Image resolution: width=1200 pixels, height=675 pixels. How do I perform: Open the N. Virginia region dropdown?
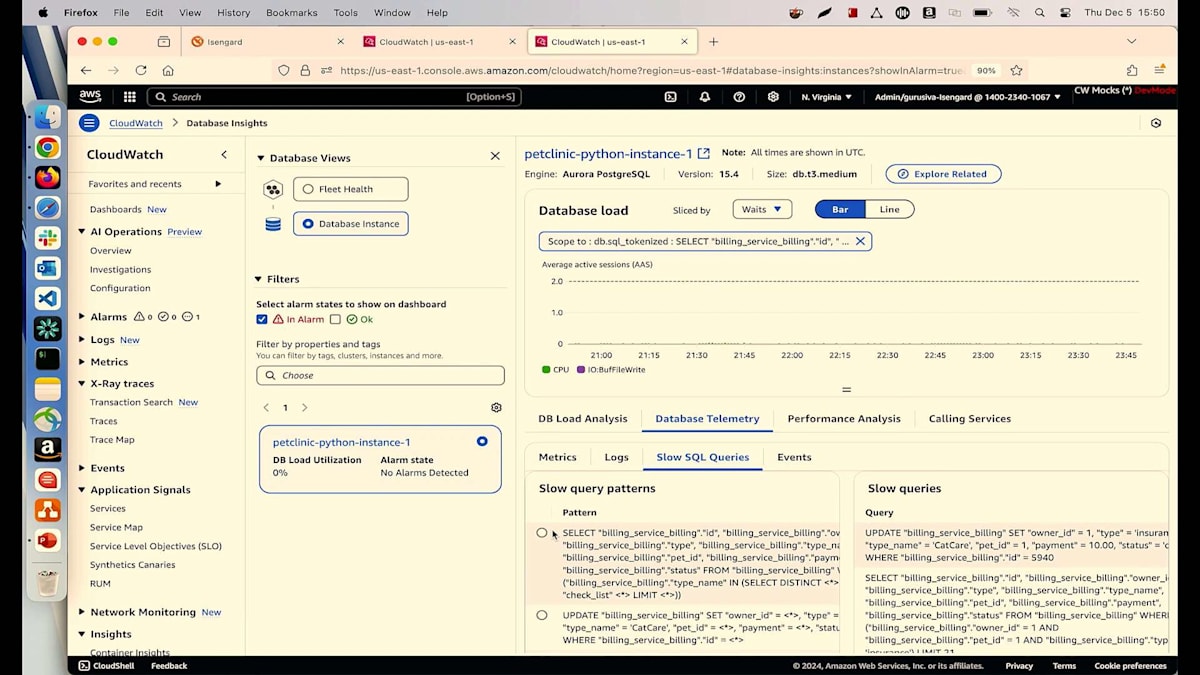click(826, 97)
